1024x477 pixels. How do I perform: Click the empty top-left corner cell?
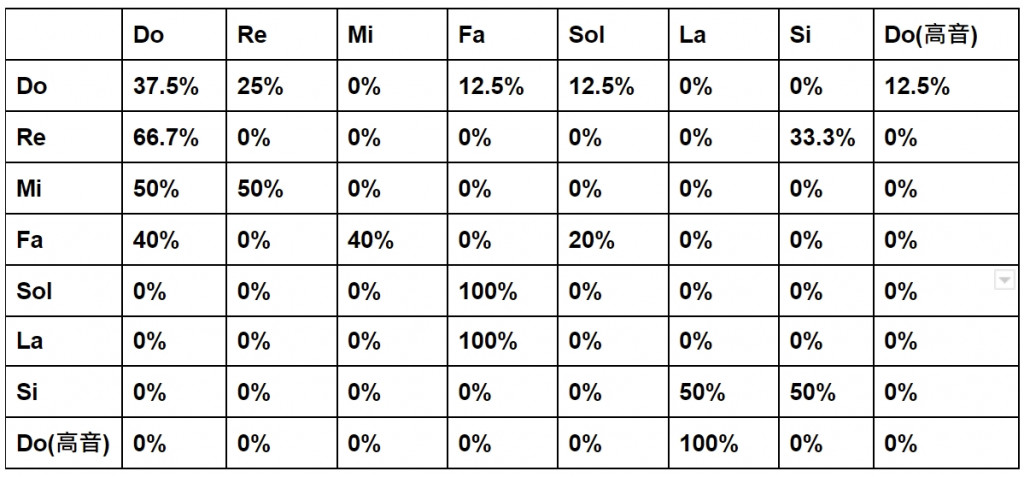63,35
